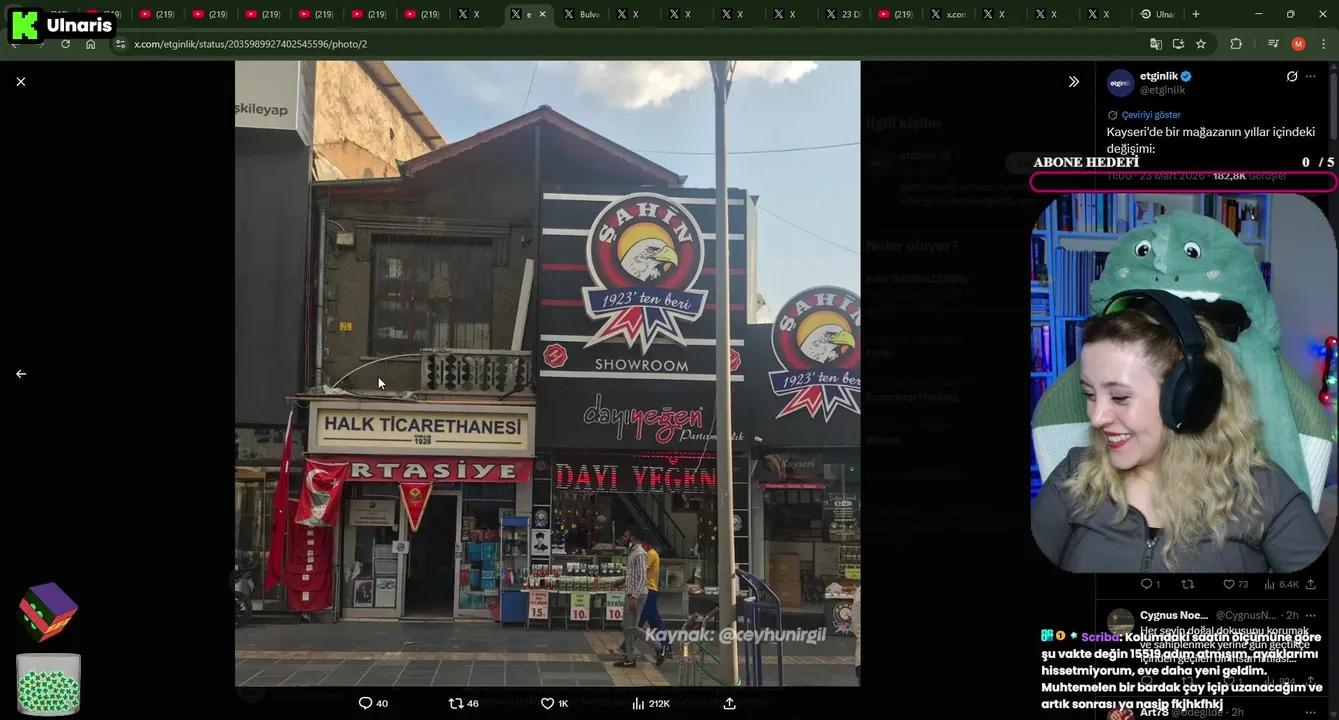
Task: Share icon beside 6.4K views
Action: 1312,584
